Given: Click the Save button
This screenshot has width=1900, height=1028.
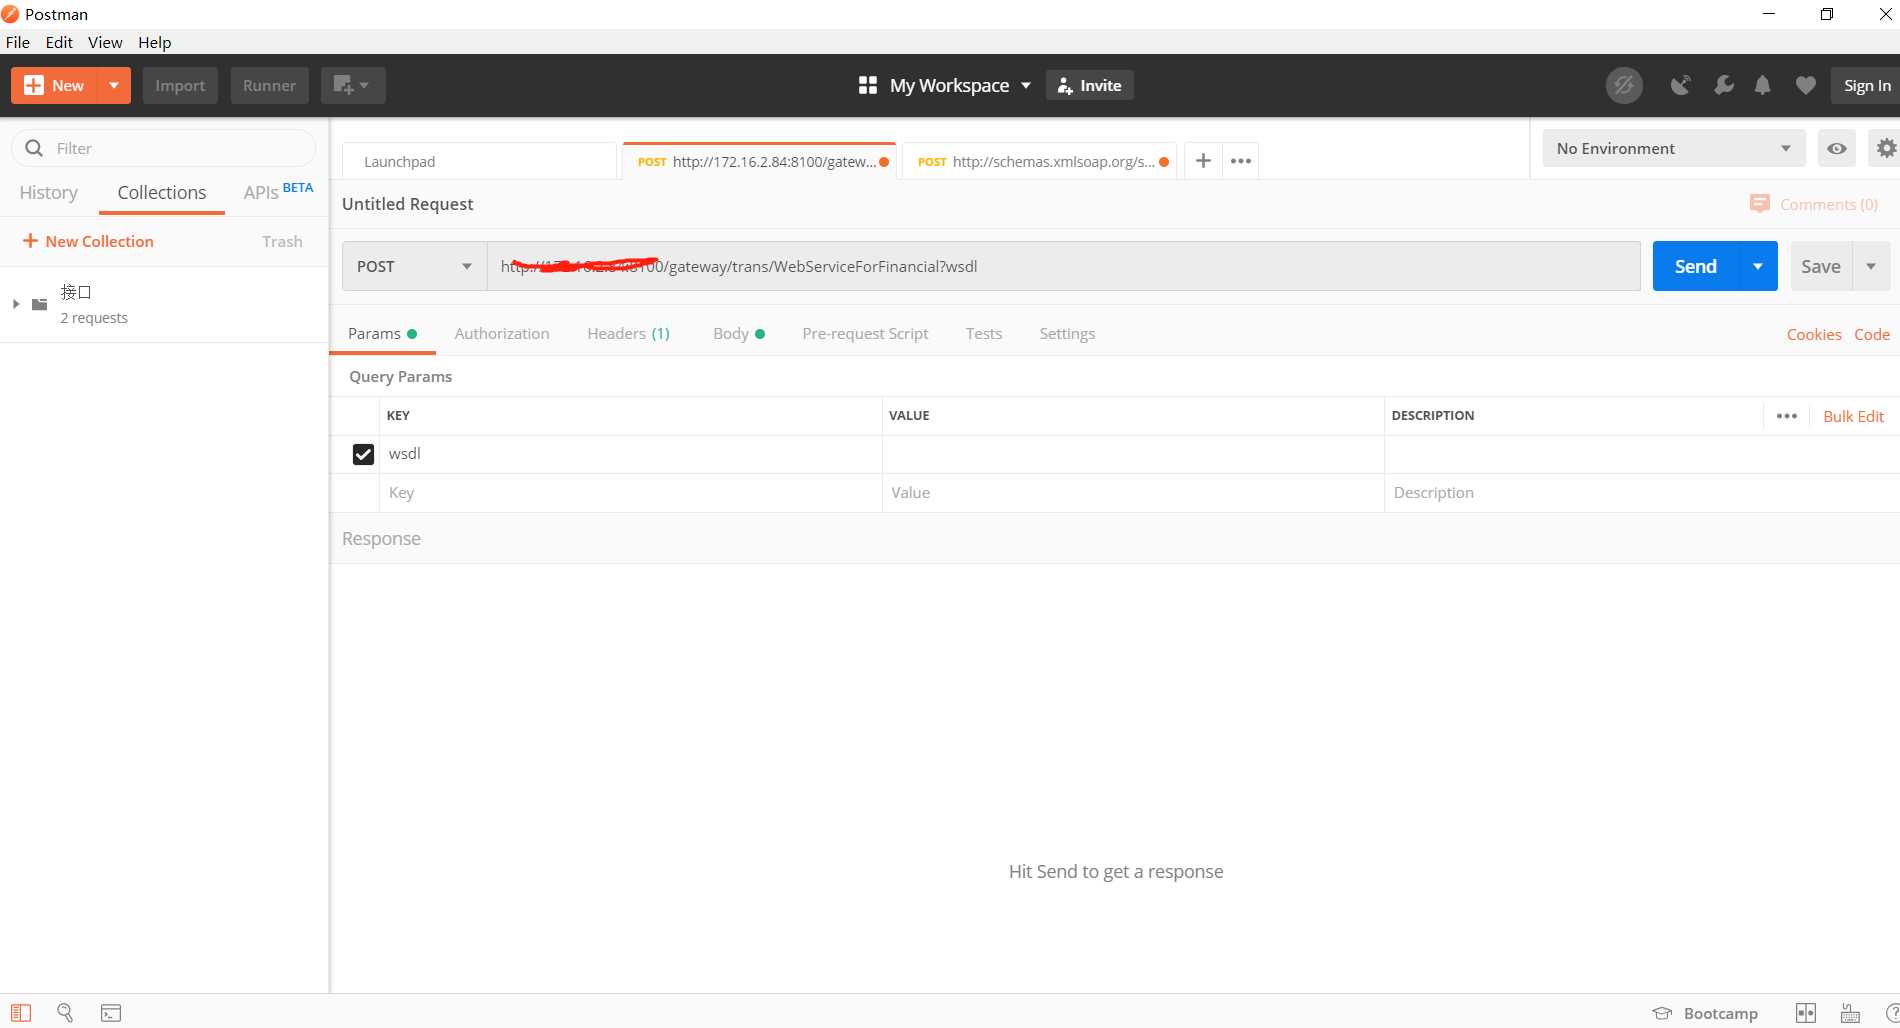Looking at the screenshot, I should pyautogui.click(x=1820, y=266).
